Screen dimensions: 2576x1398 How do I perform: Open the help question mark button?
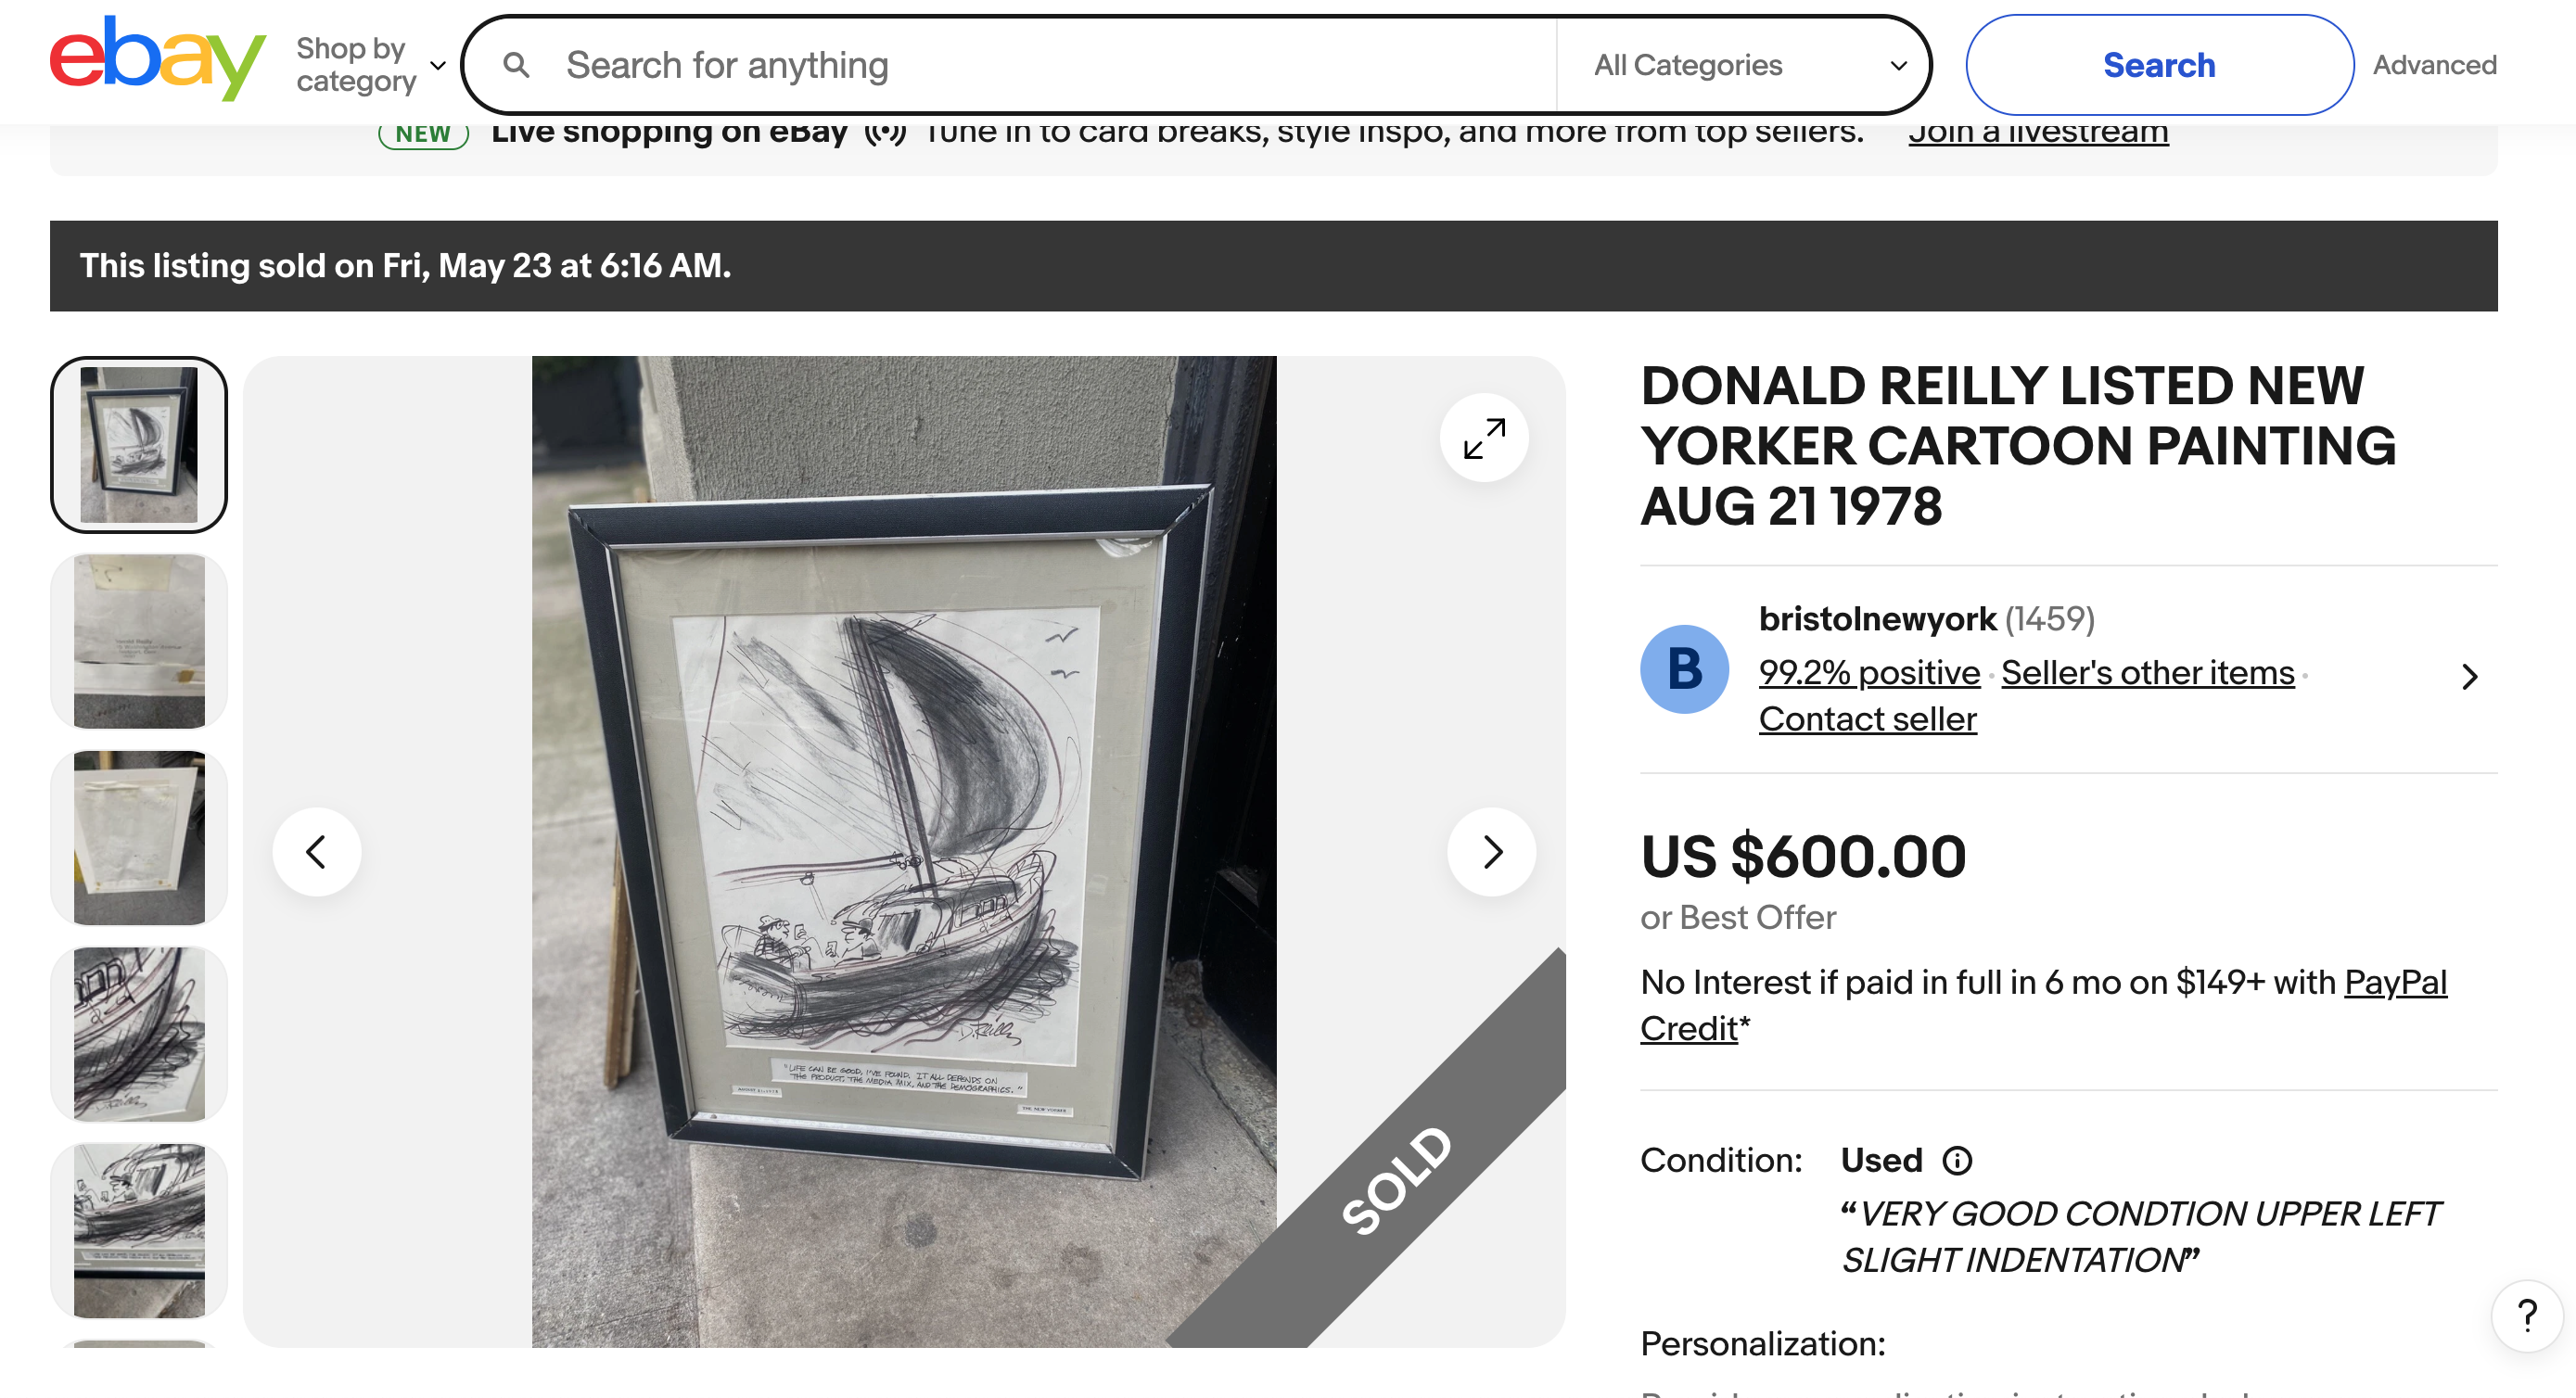[2526, 1316]
